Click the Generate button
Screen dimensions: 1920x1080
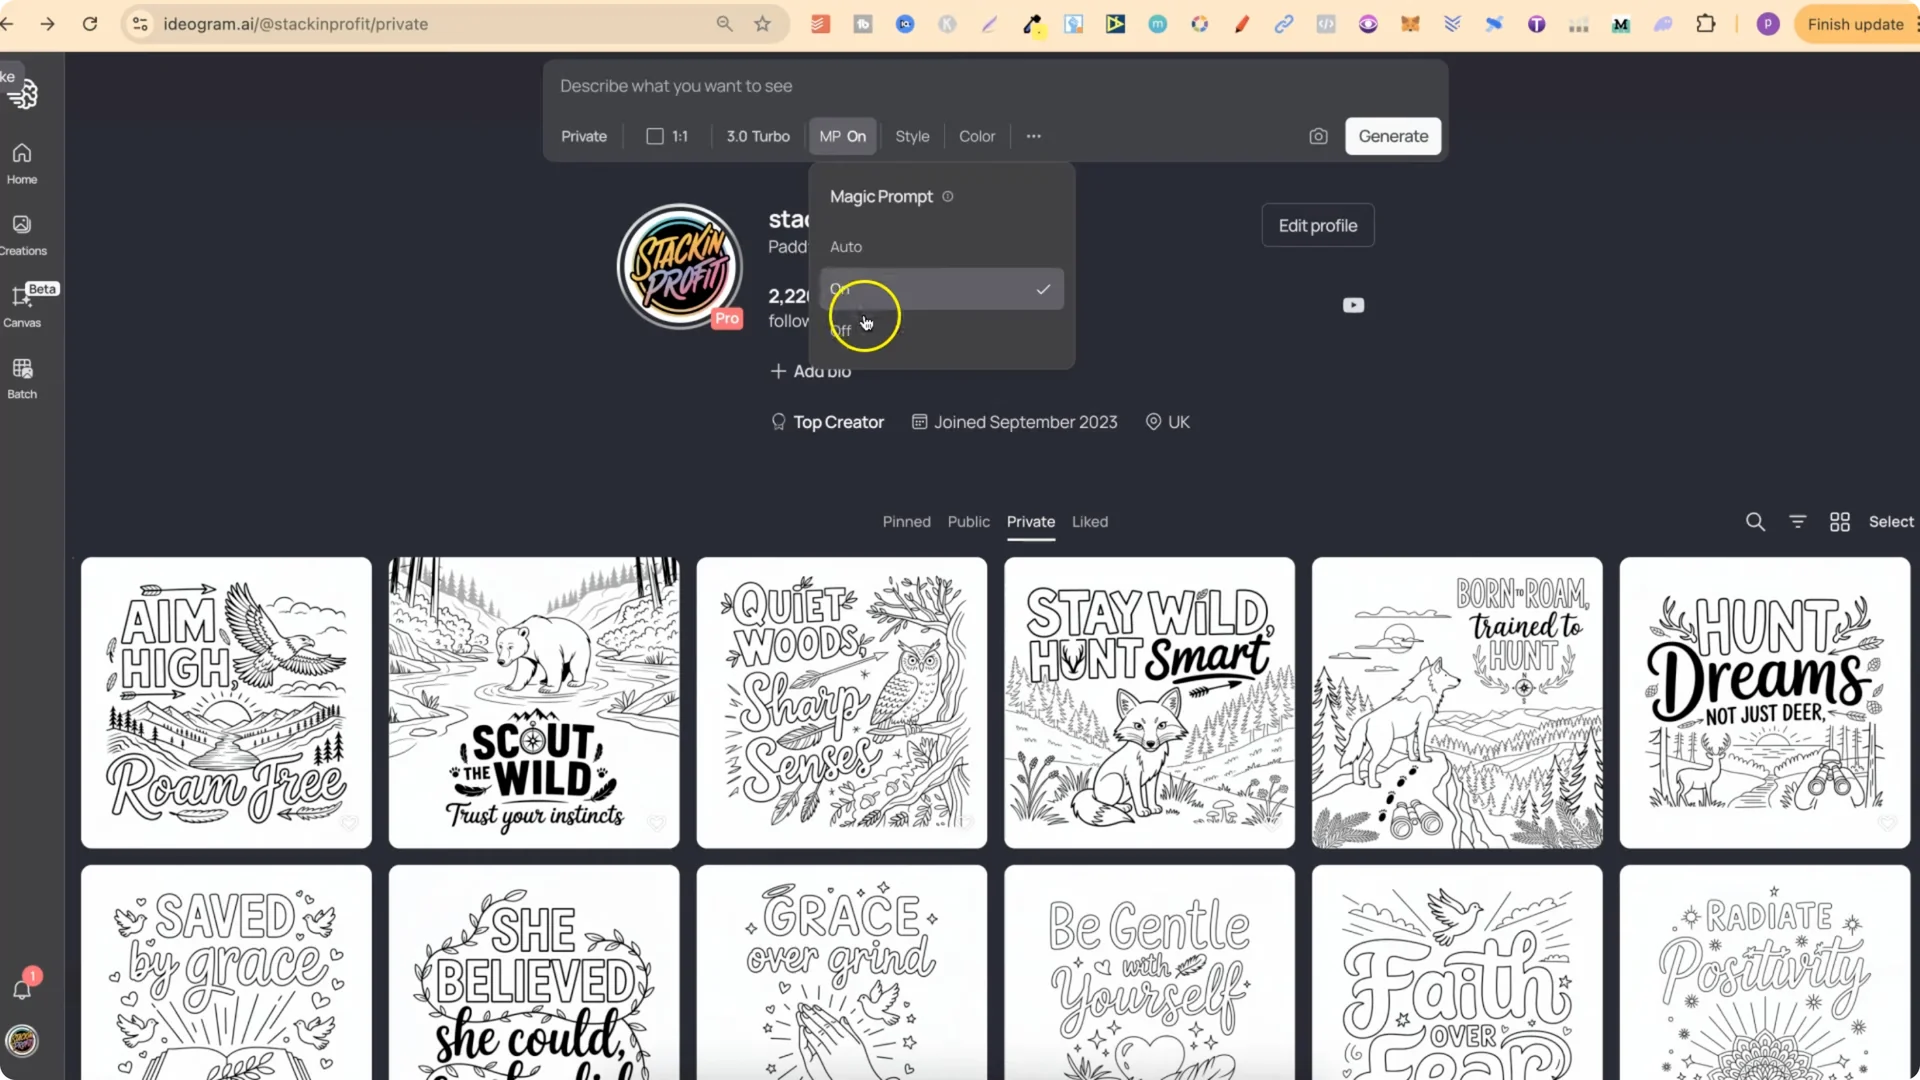coord(1393,136)
